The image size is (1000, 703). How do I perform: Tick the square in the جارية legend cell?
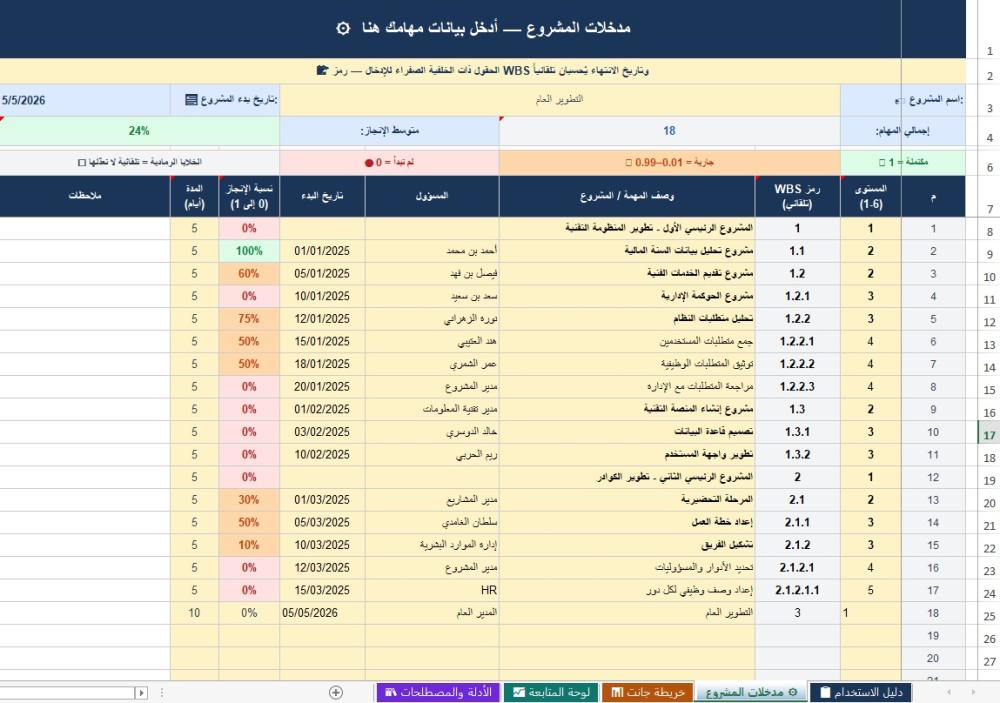[x=628, y=162]
